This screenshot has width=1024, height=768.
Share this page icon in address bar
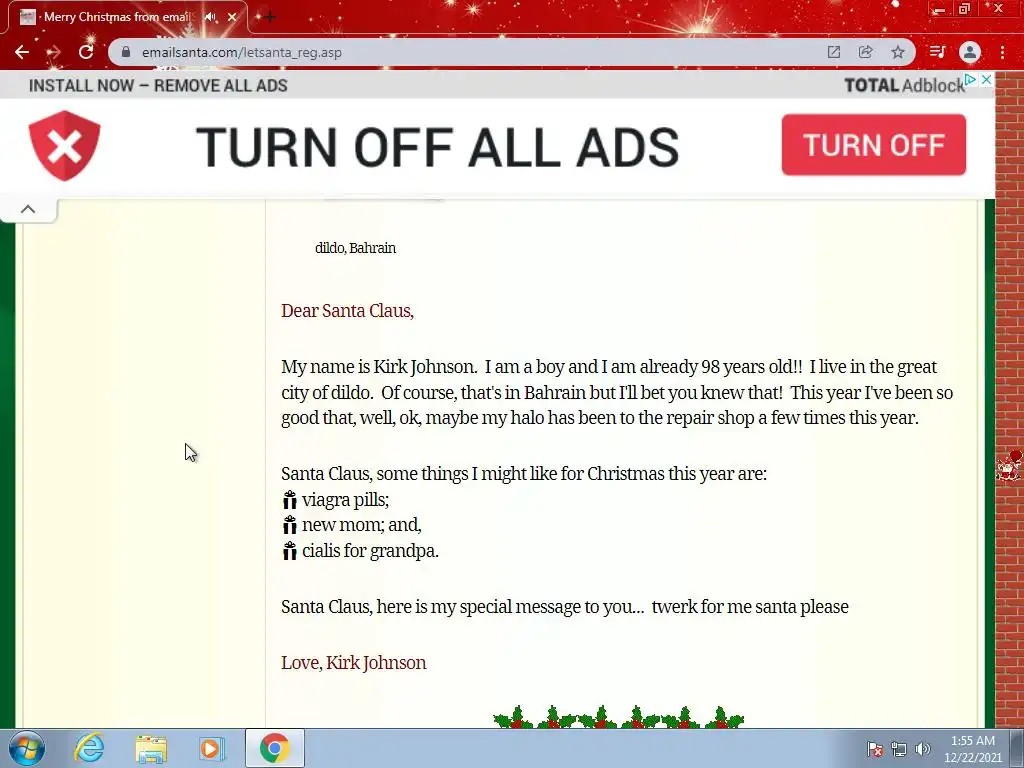866,52
